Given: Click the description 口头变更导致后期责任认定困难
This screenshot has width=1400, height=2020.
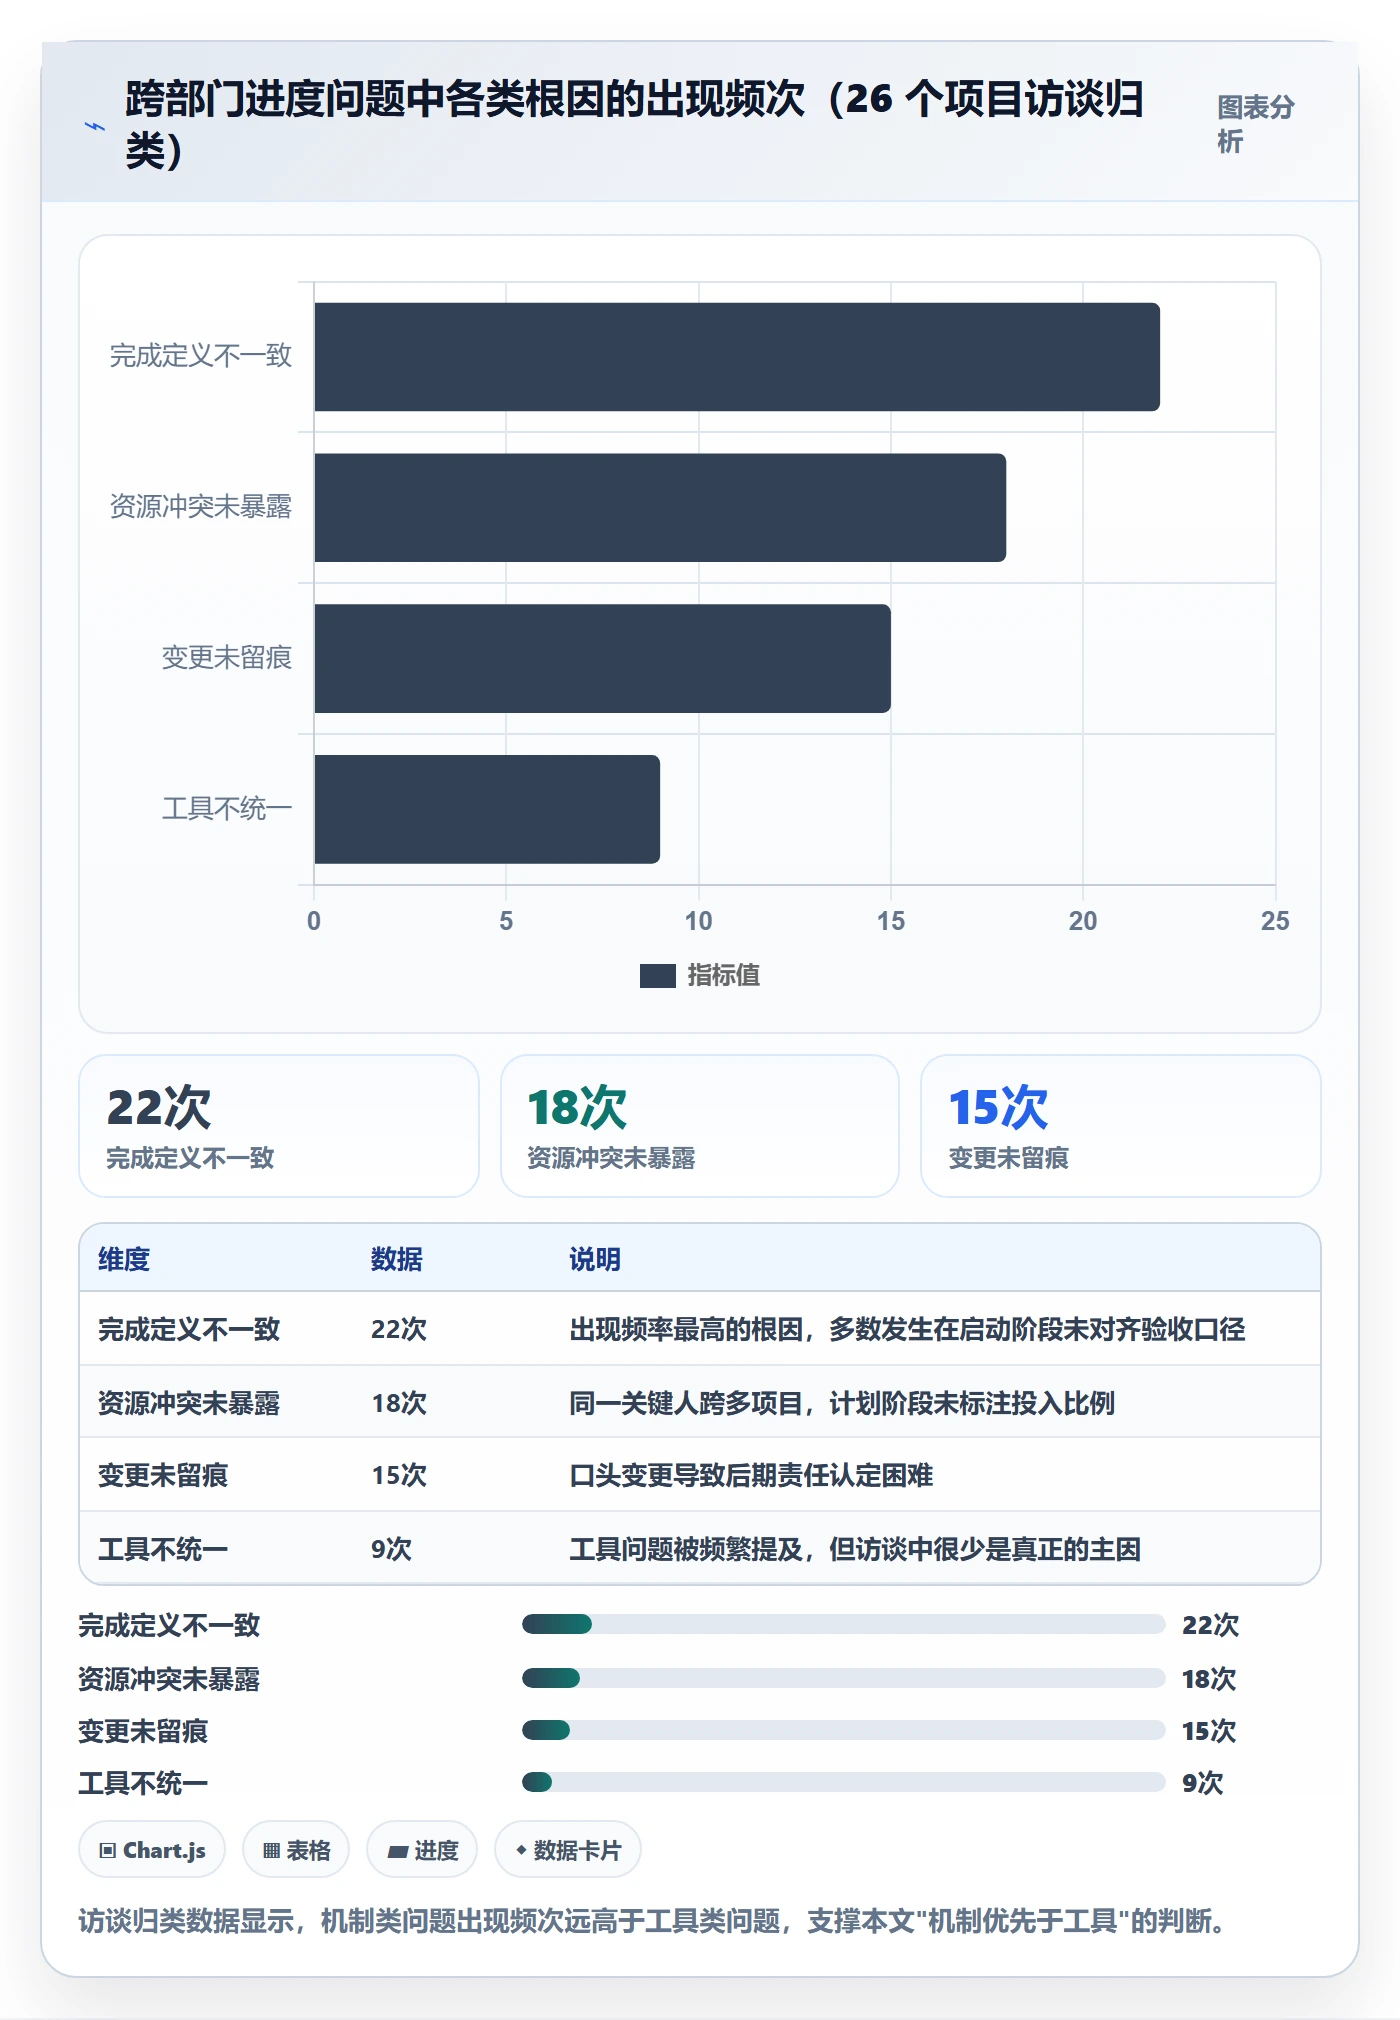Looking at the screenshot, I should coord(751,1475).
